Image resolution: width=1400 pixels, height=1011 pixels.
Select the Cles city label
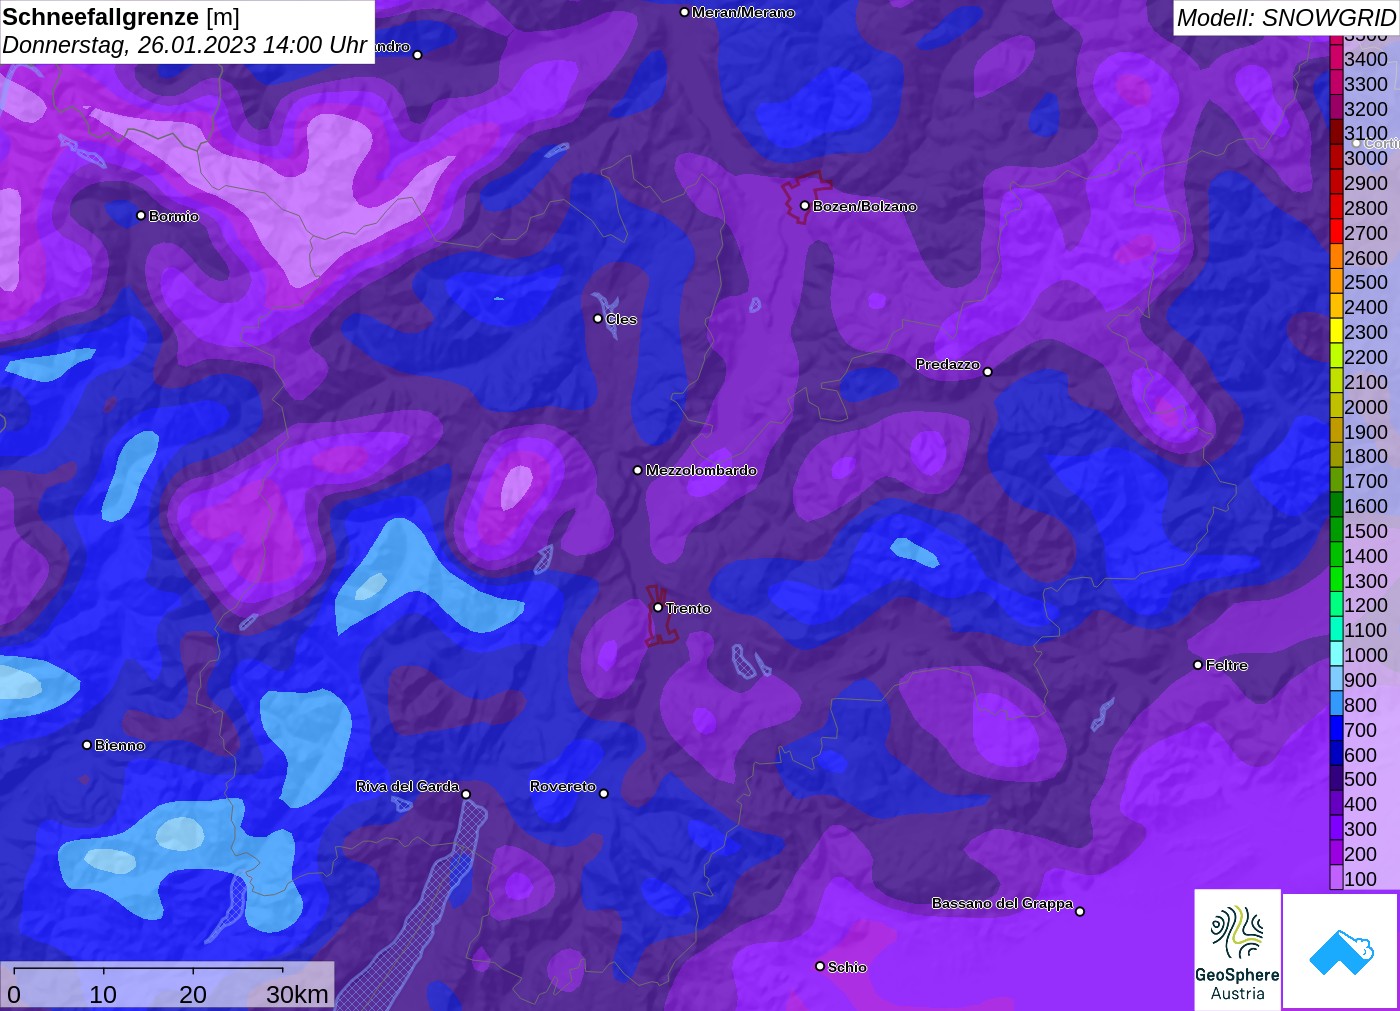tap(621, 319)
